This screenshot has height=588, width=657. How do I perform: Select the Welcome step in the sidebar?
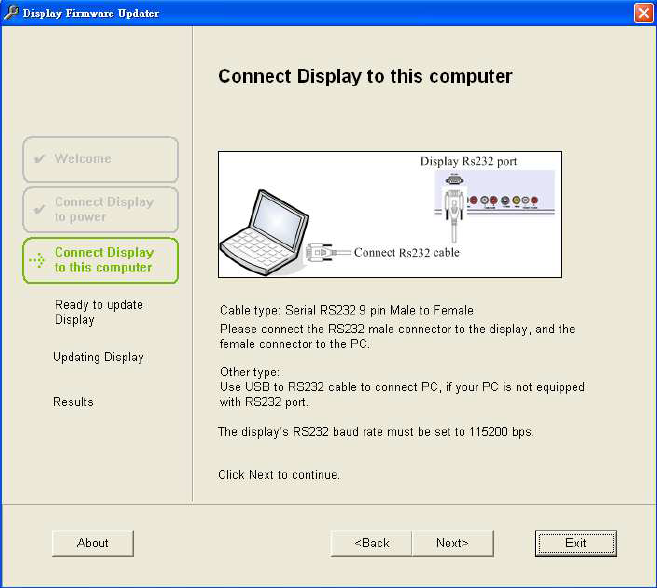(x=100, y=159)
